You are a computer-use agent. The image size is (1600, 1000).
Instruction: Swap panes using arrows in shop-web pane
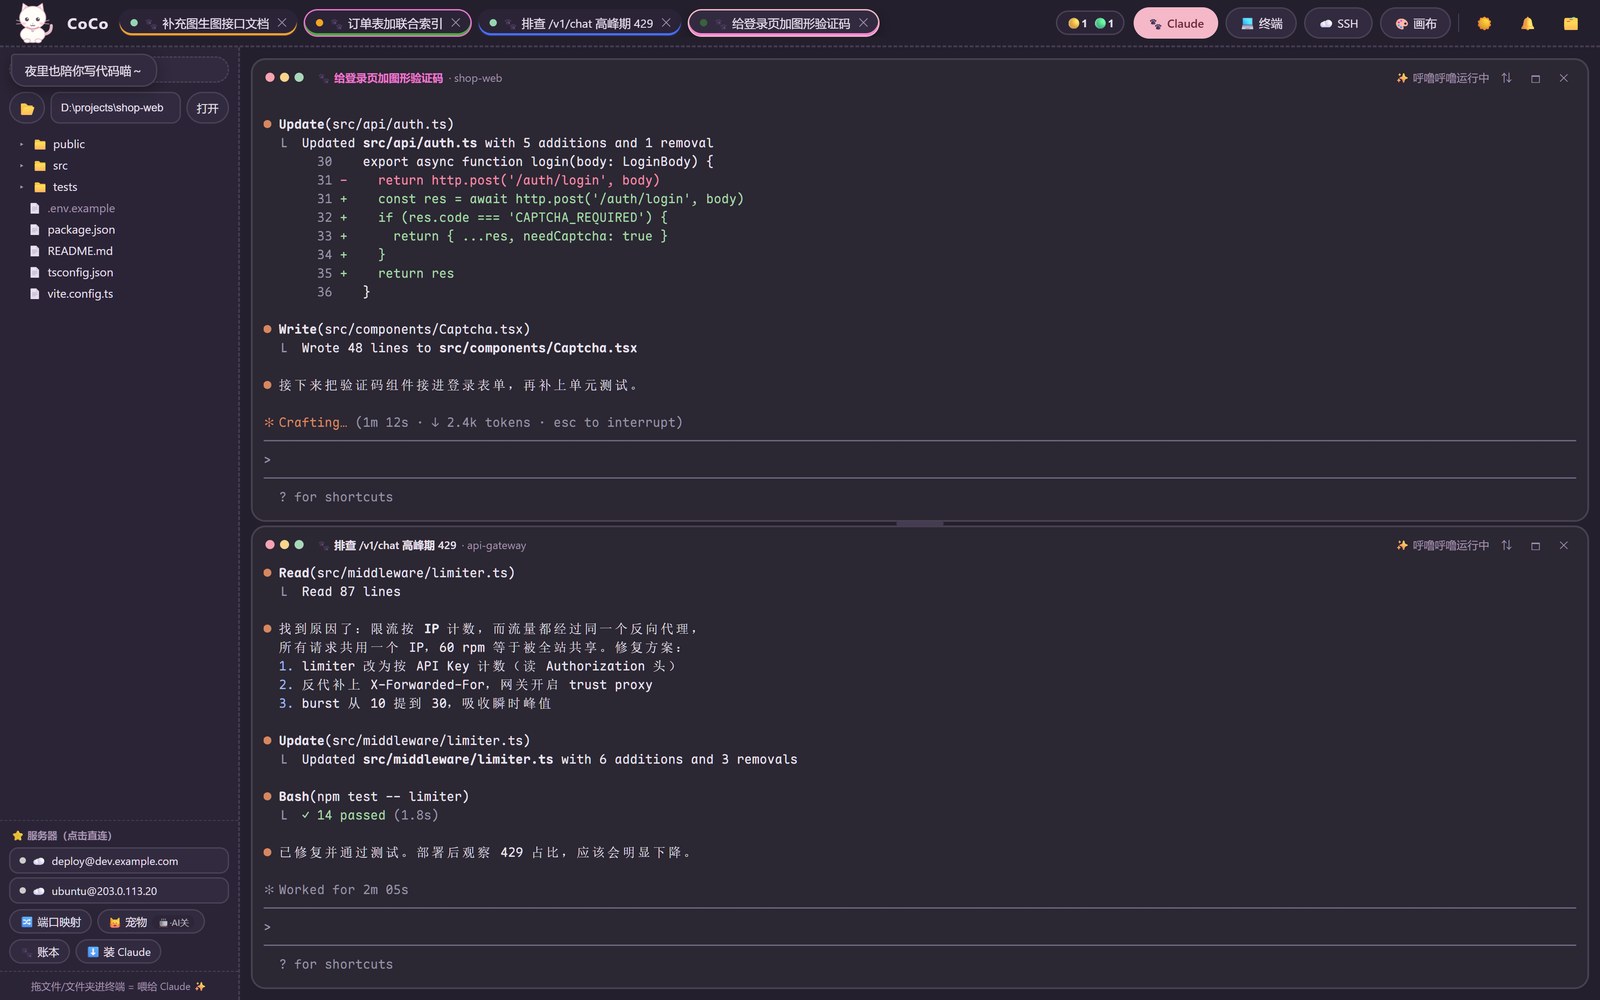point(1506,78)
